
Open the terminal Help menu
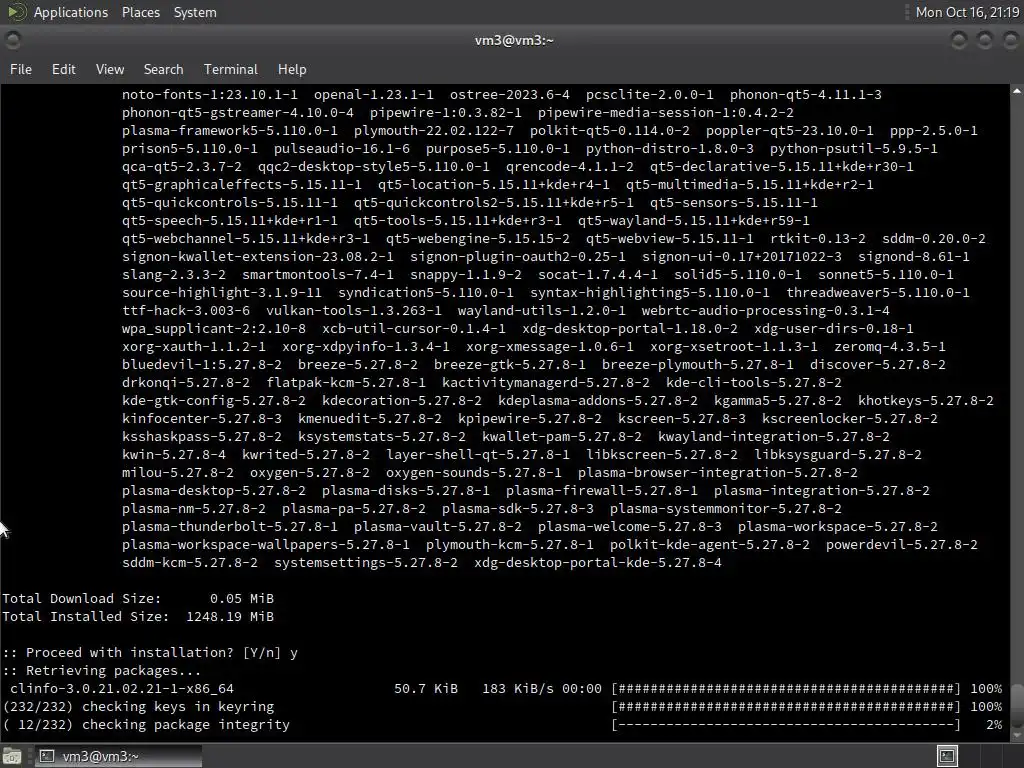[292, 69]
